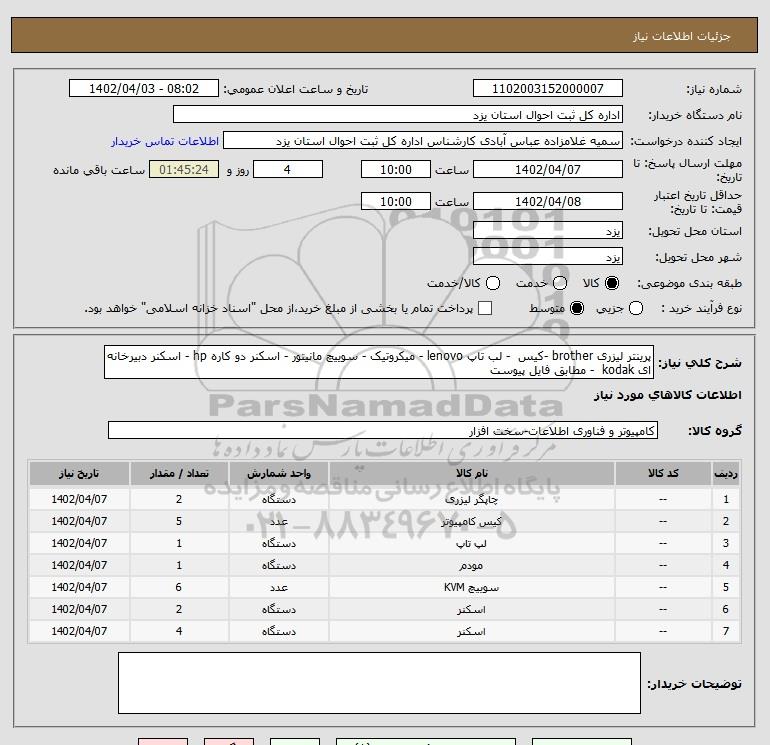The height and width of the screenshot is (745, 770).
Task: Click the delivery city field یزد
Action: [x=548, y=256]
